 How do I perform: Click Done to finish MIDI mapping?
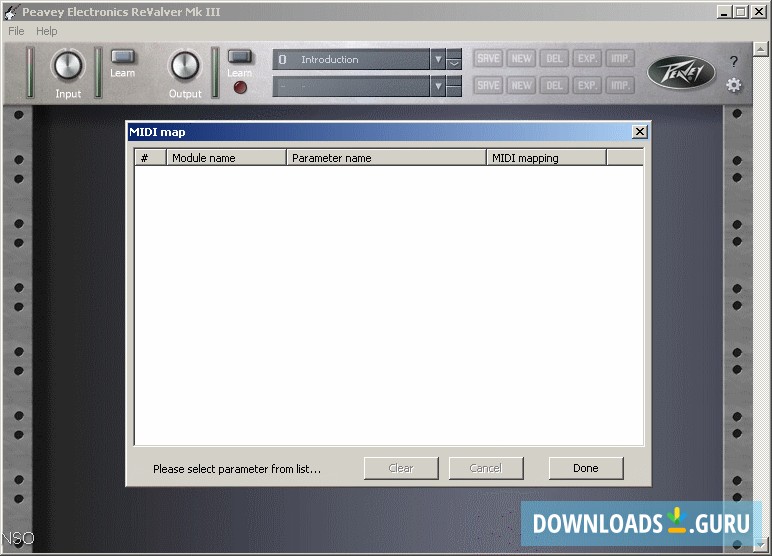pos(586,468)
